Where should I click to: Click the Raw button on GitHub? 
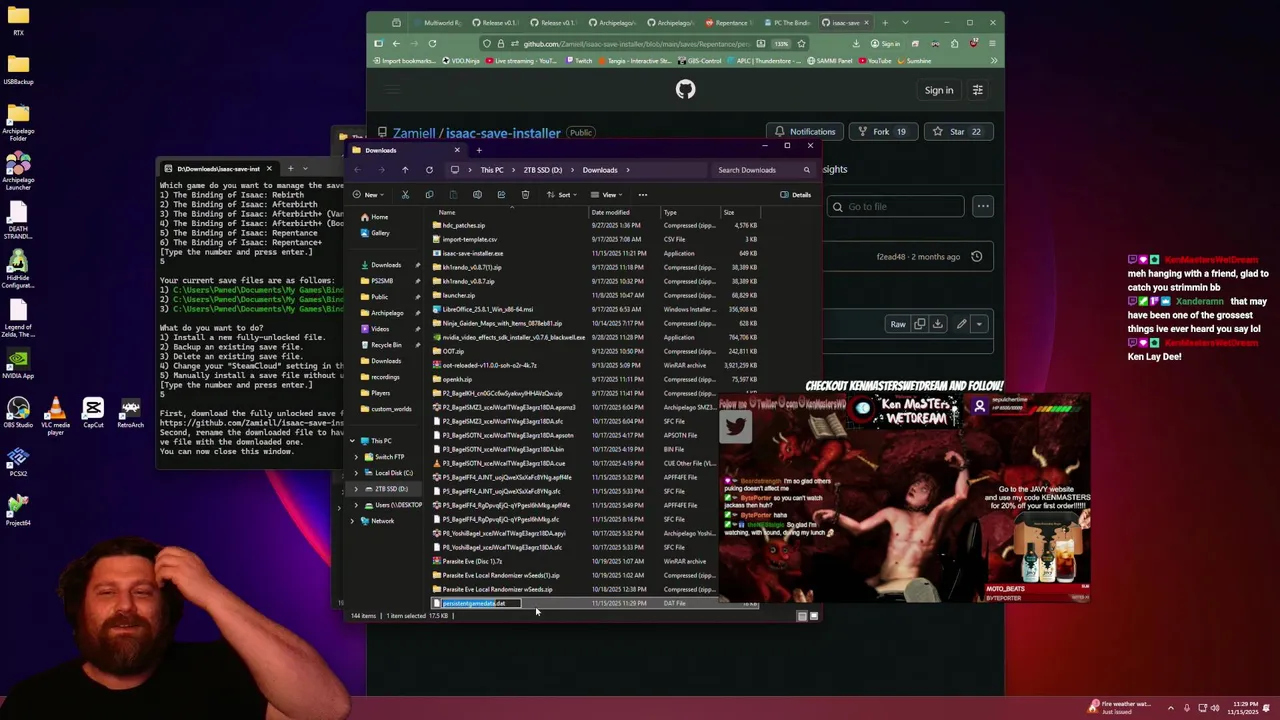(x=898, y=324)
